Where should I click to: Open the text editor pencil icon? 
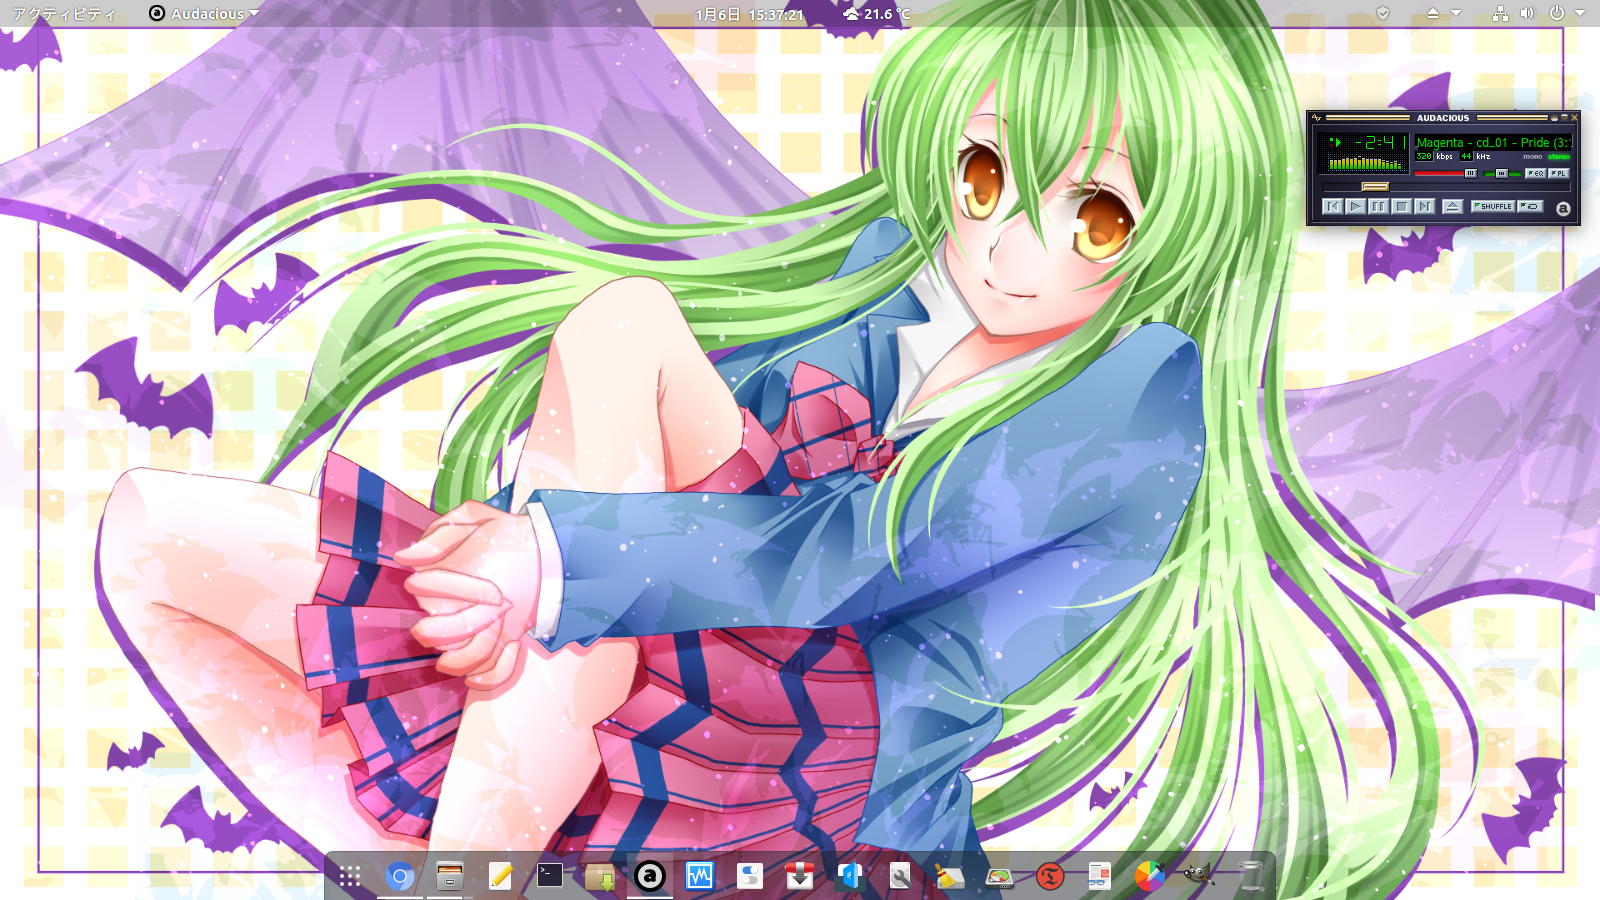pyautogui.click(x=499, y=877)
